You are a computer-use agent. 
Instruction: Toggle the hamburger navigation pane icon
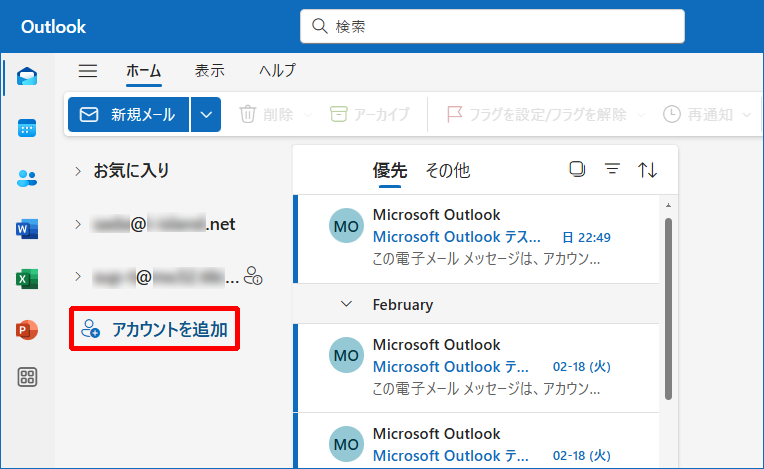(88, 71)
